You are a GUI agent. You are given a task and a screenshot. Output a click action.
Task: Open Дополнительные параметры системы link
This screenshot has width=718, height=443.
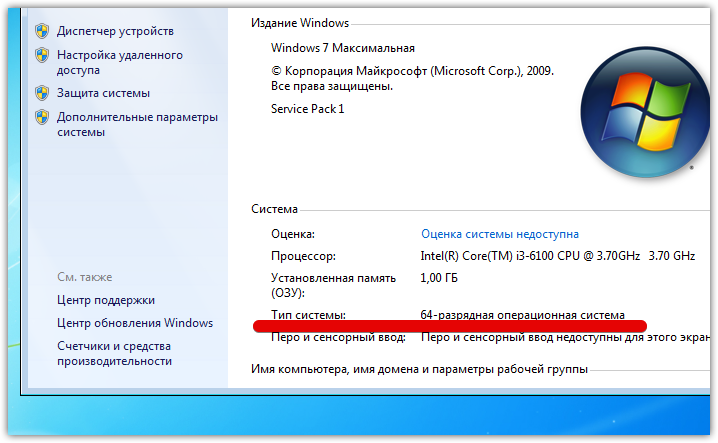pos(137,125)
